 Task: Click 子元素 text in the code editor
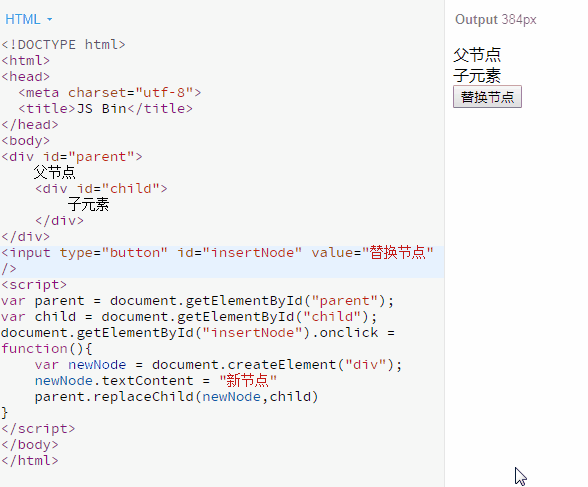[88, 205]
